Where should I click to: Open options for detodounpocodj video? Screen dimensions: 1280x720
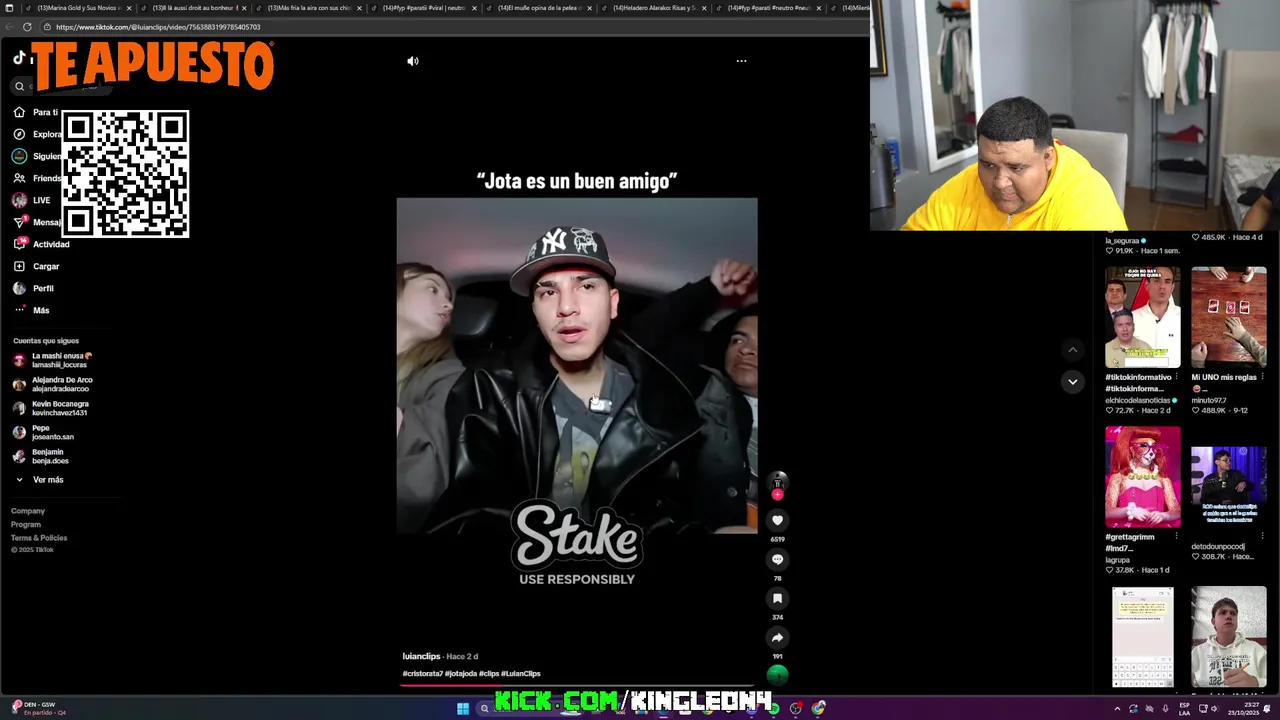coord(1262,537)
